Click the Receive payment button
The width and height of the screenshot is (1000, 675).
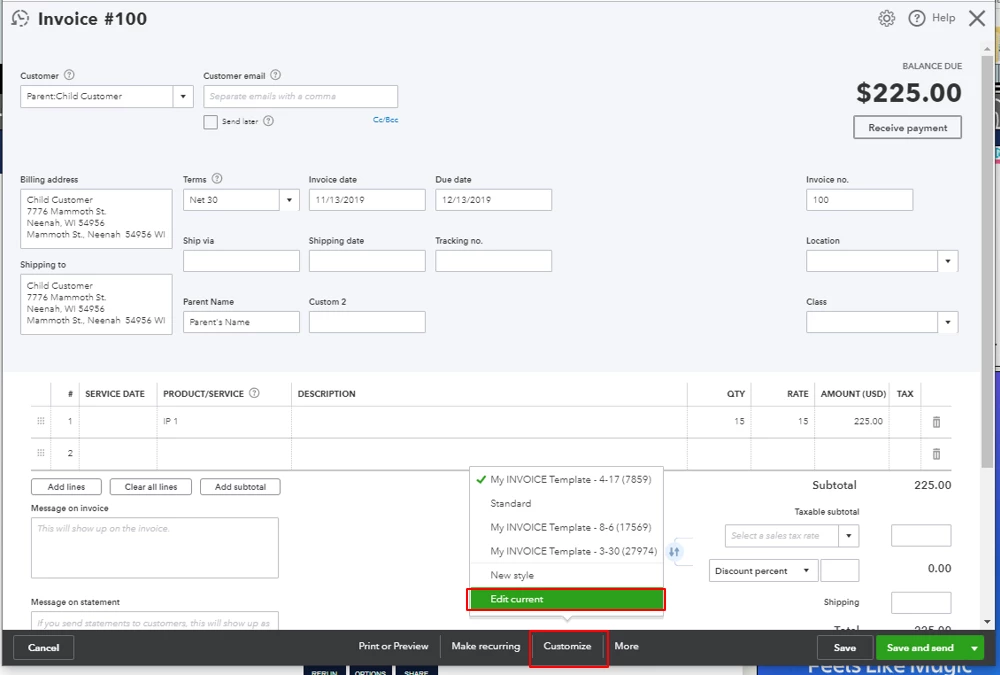[x=908, y=128]
